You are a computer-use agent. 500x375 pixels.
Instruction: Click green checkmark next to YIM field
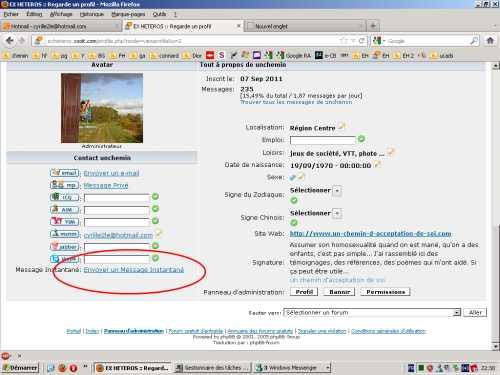tap(155, 221)
